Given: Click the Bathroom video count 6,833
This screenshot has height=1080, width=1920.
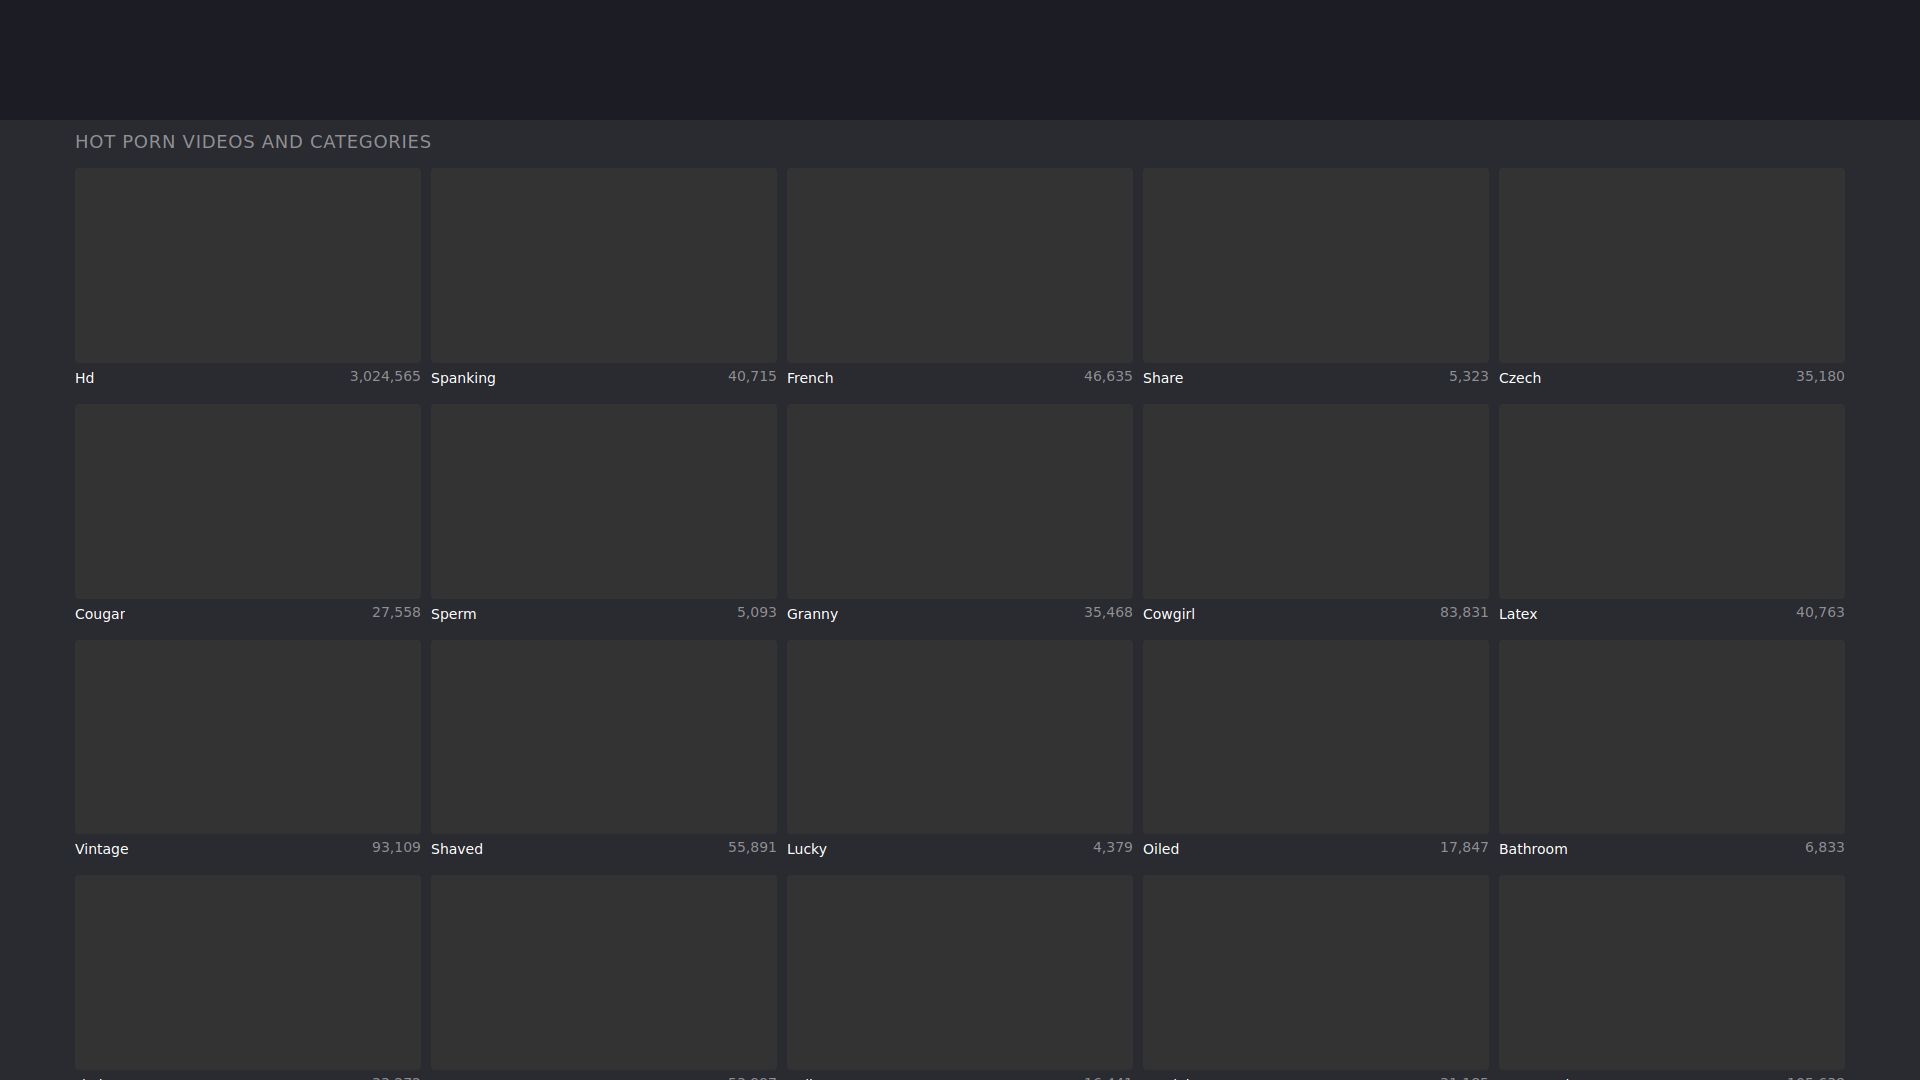Looking at the screenshot, I should (x=1823, y=848).
